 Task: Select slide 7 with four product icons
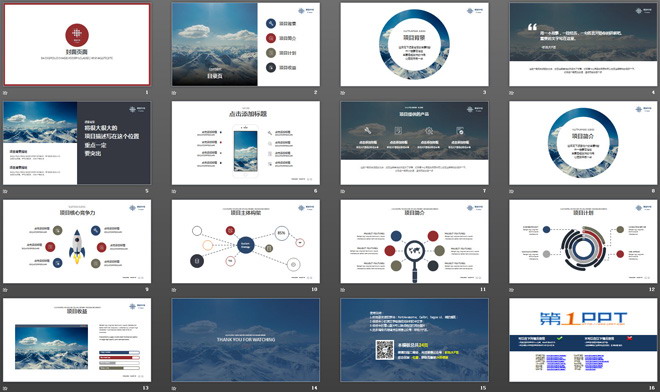[415, 143]
